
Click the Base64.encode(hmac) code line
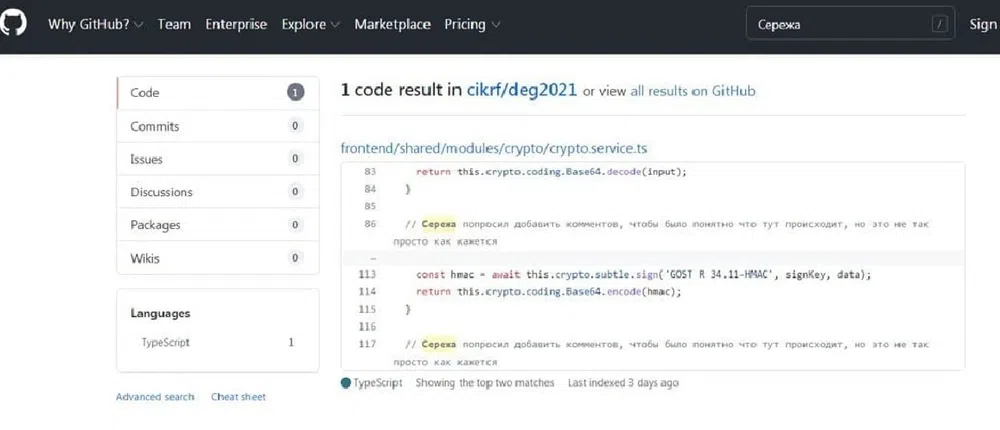click(548, 292)
